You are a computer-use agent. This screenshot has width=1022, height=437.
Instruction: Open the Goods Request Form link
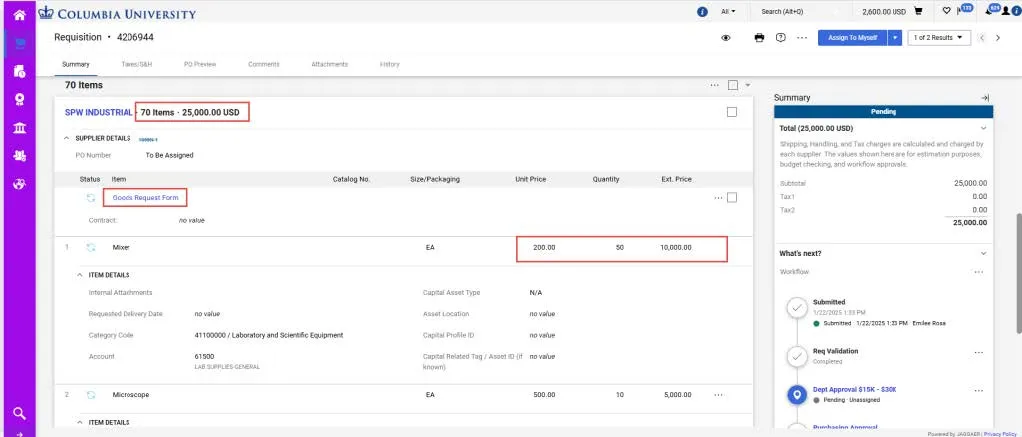[145, 198]
